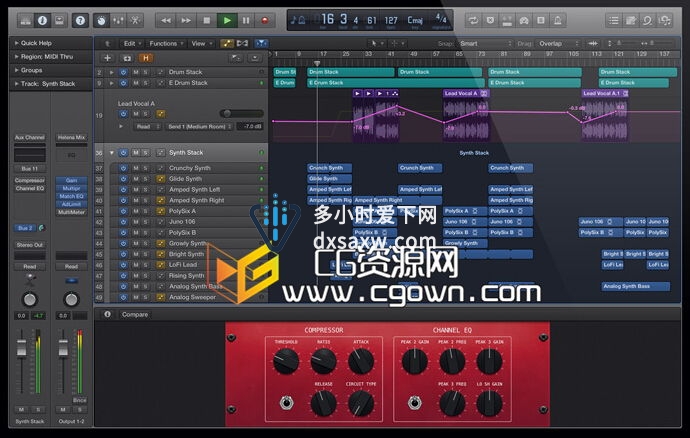Solo the Synth Stack track
This screenshot has width=690, height=438.
[145, 152]
